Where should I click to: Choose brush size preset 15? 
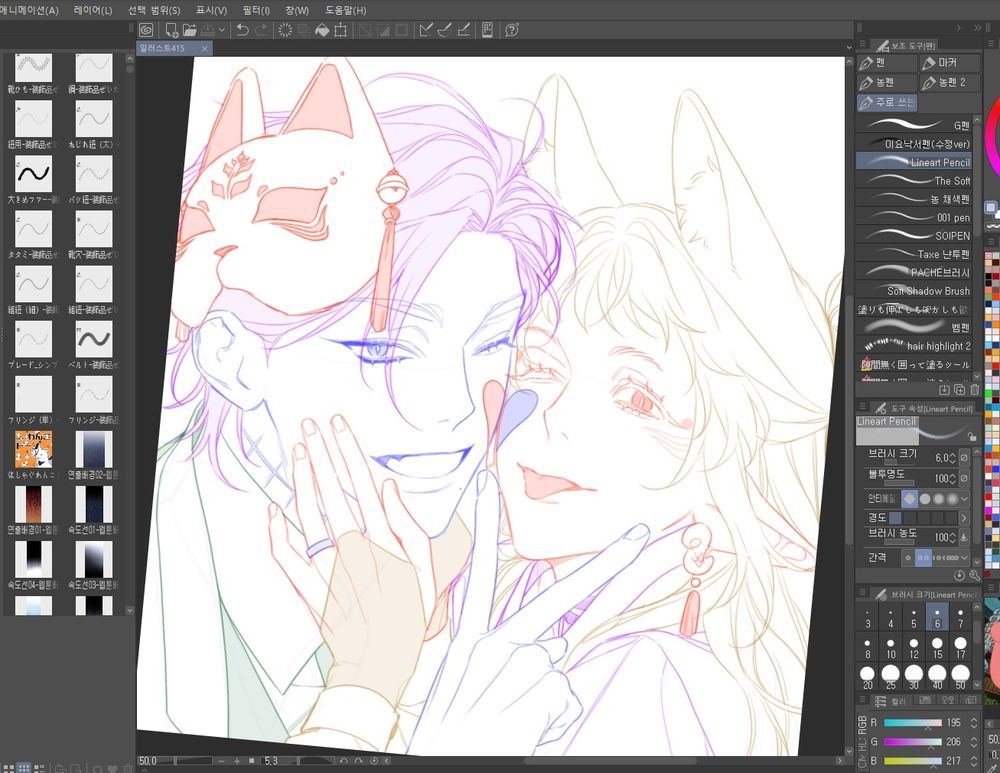click(937, 647)
